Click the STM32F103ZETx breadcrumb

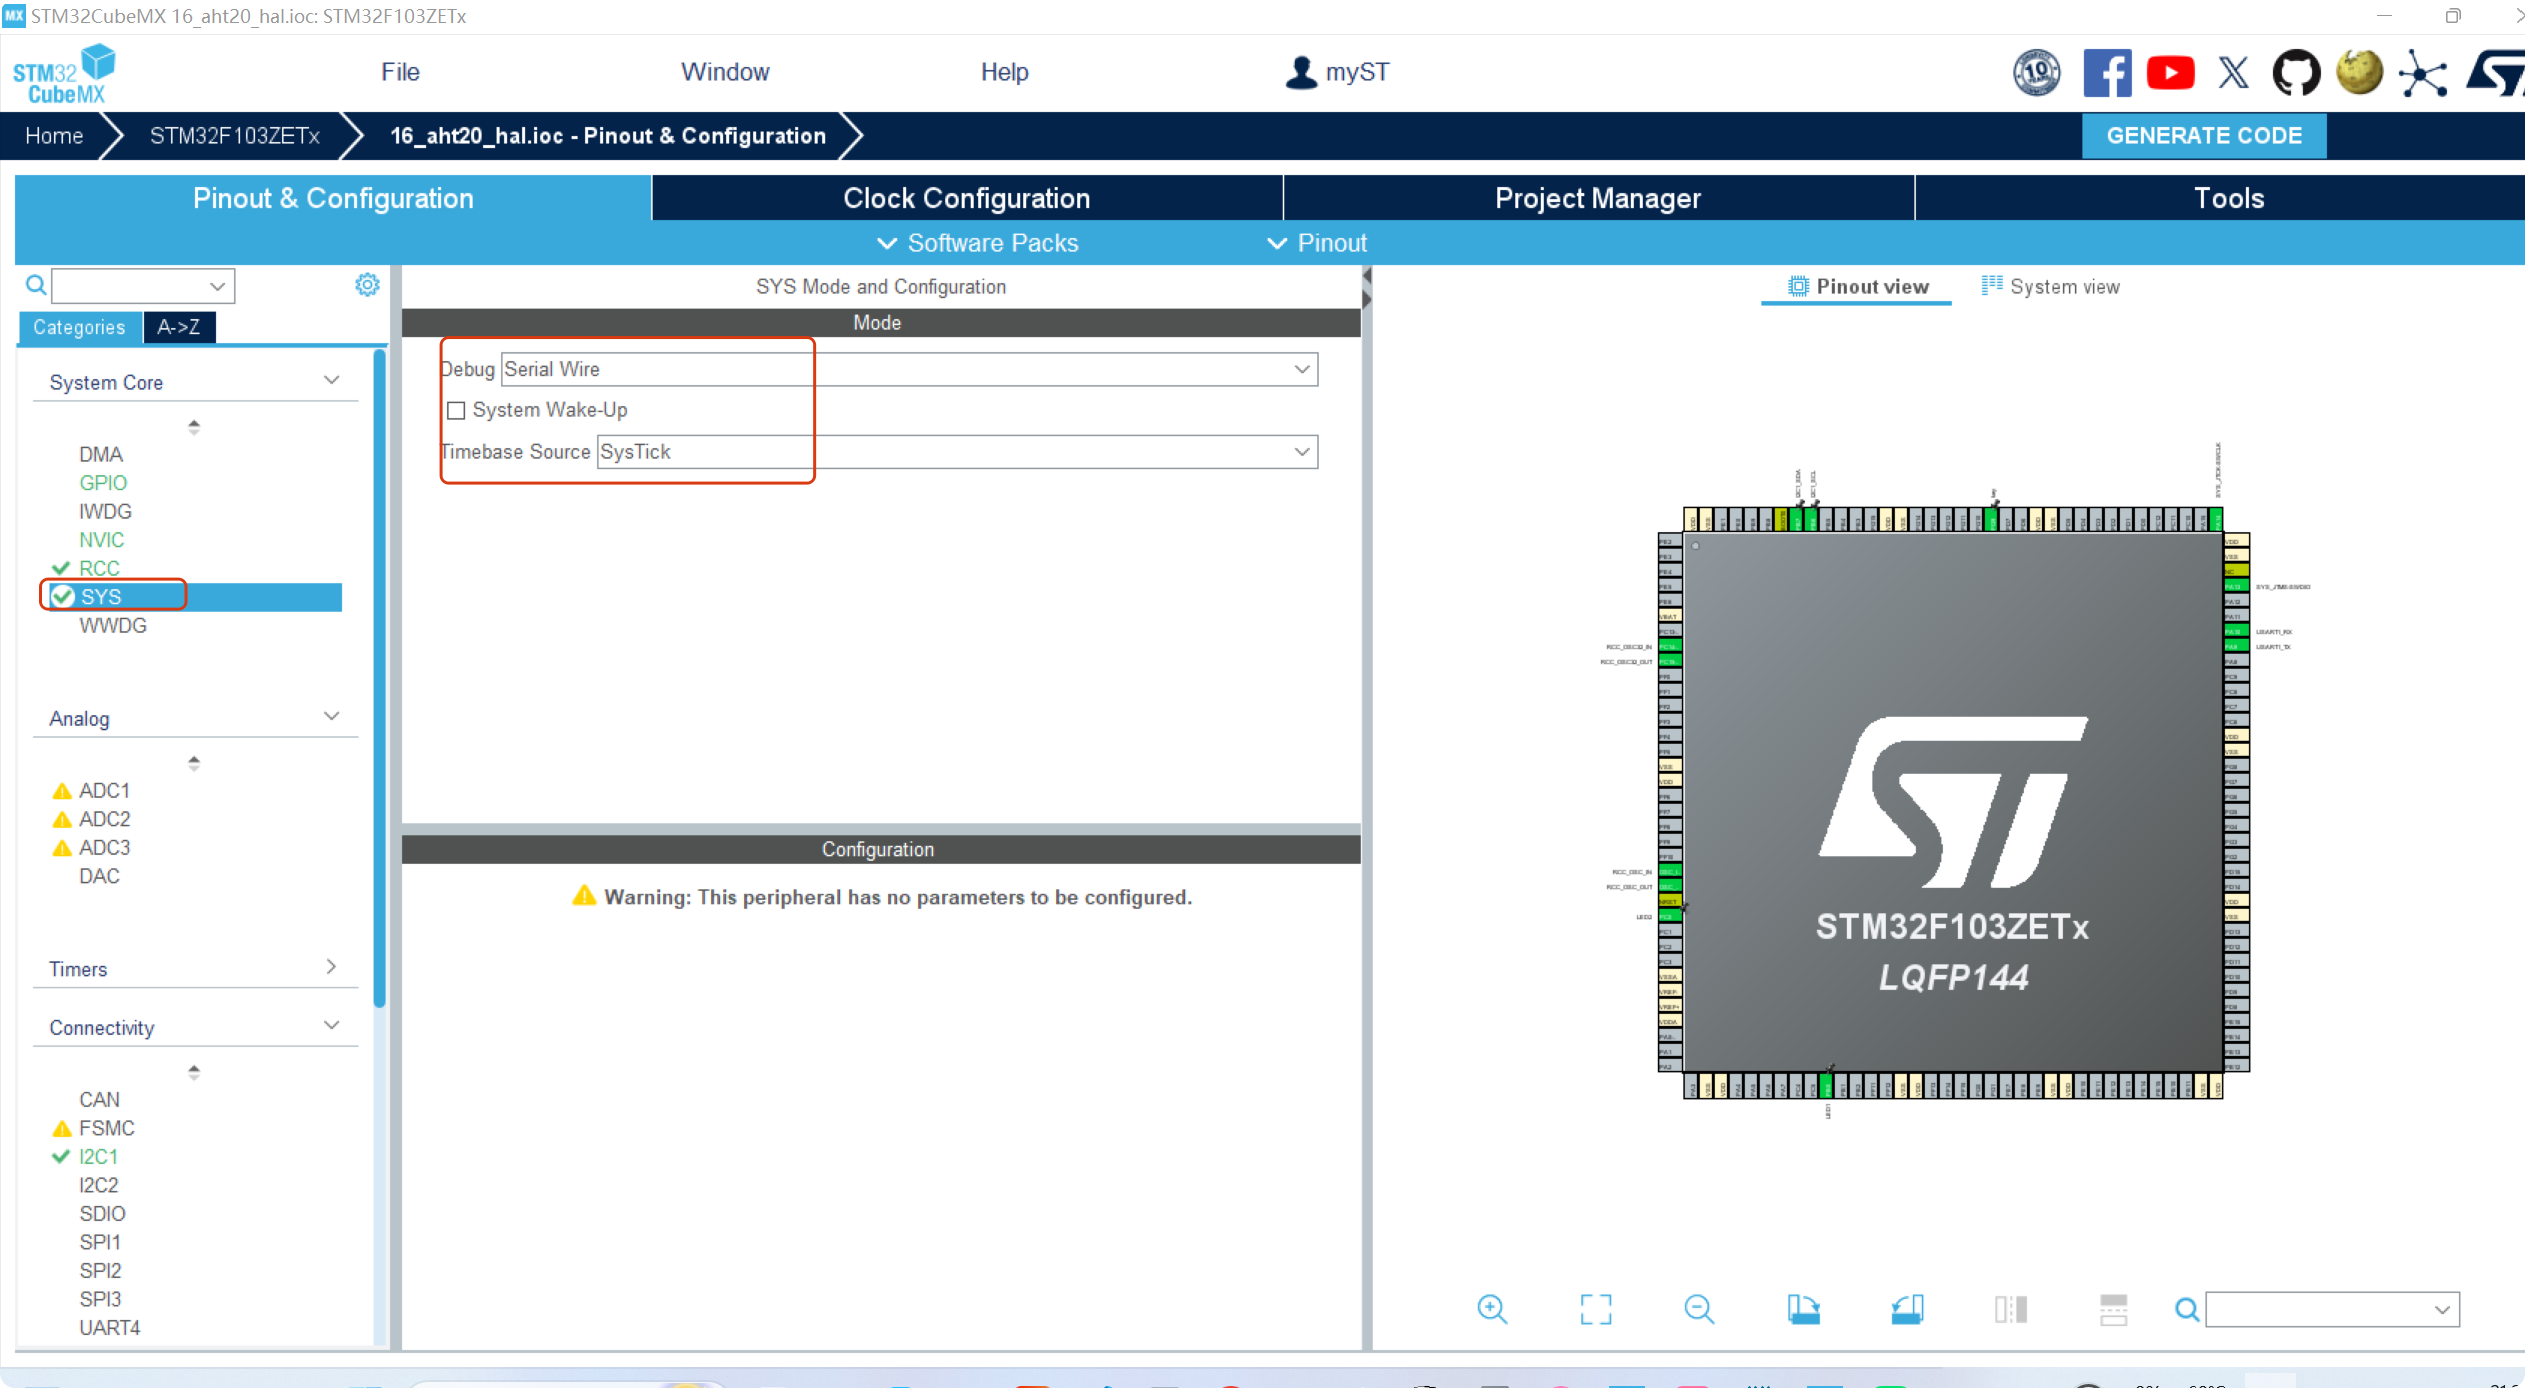235,136
